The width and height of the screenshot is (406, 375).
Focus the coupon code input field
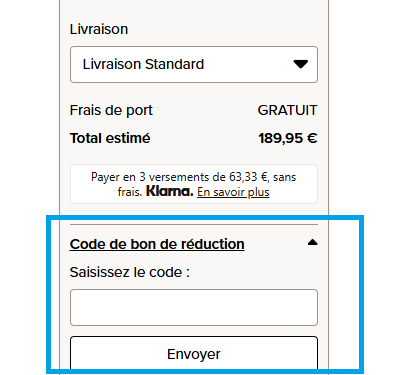click(194, 307)
